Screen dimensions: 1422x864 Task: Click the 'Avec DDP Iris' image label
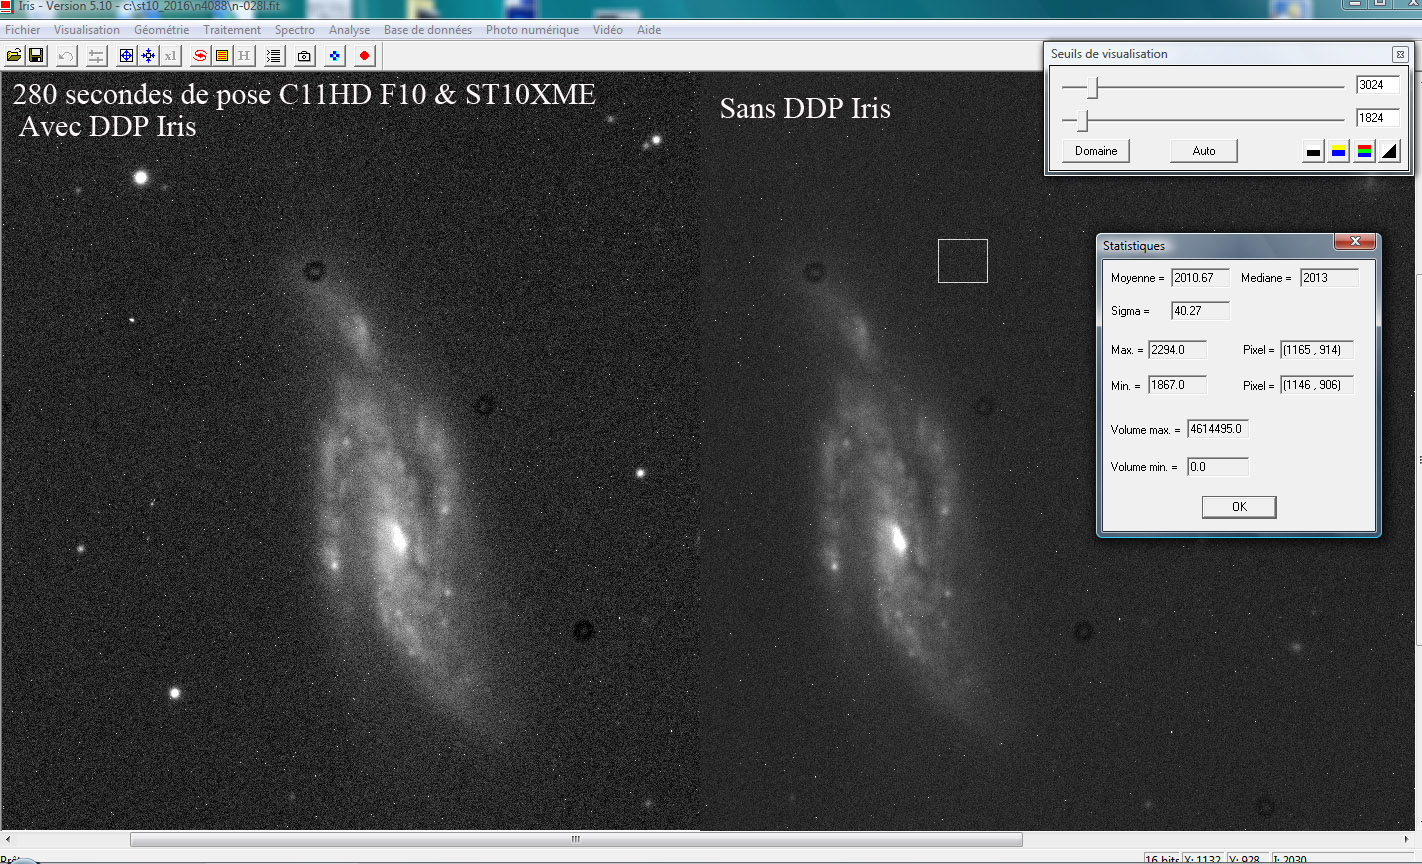108,126
